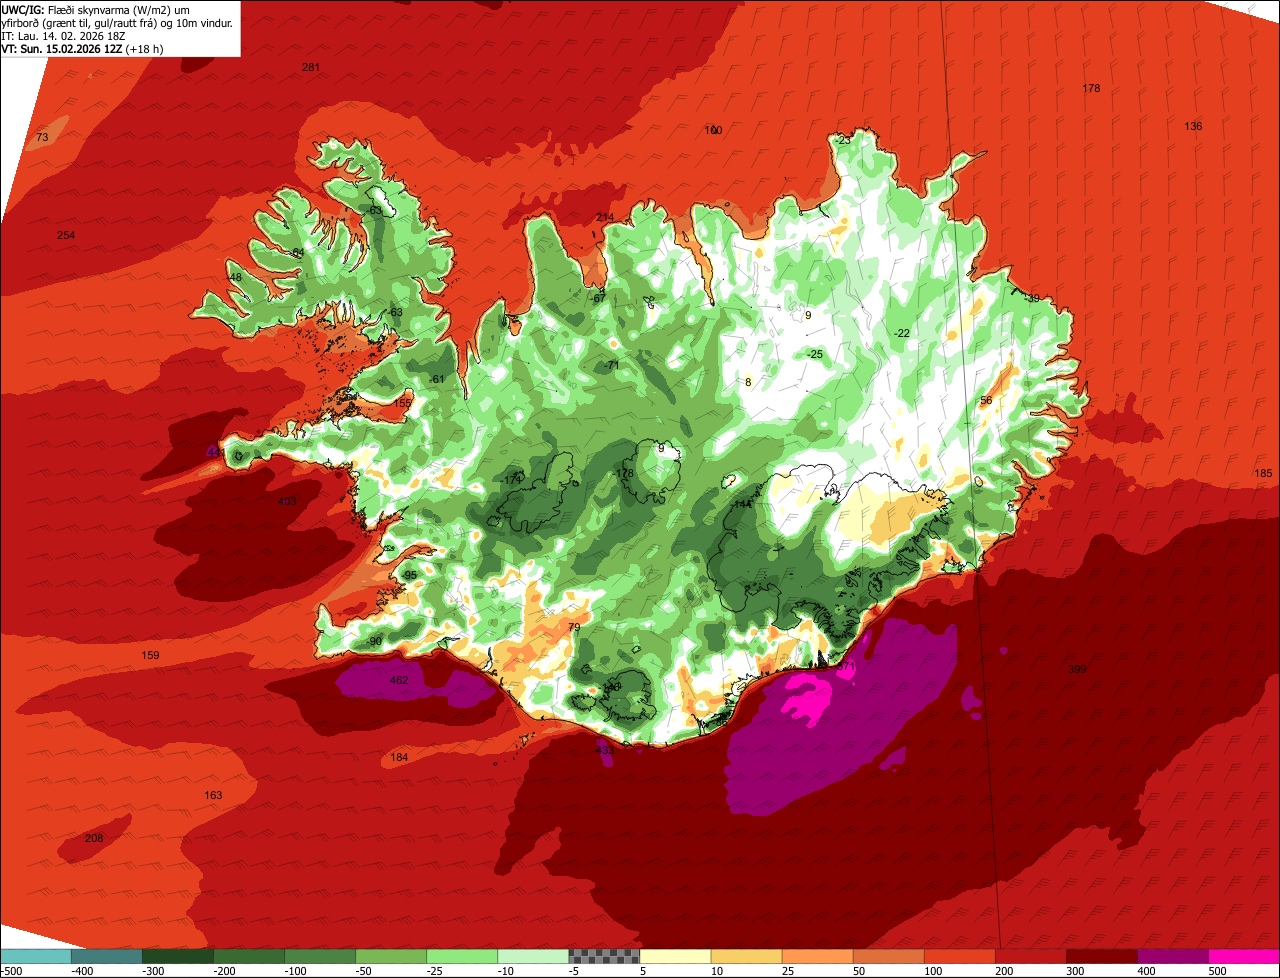The width and height of the screenshot is (1280, 978).
Task: Click the map value '-67'
Action: coord(598,298)
